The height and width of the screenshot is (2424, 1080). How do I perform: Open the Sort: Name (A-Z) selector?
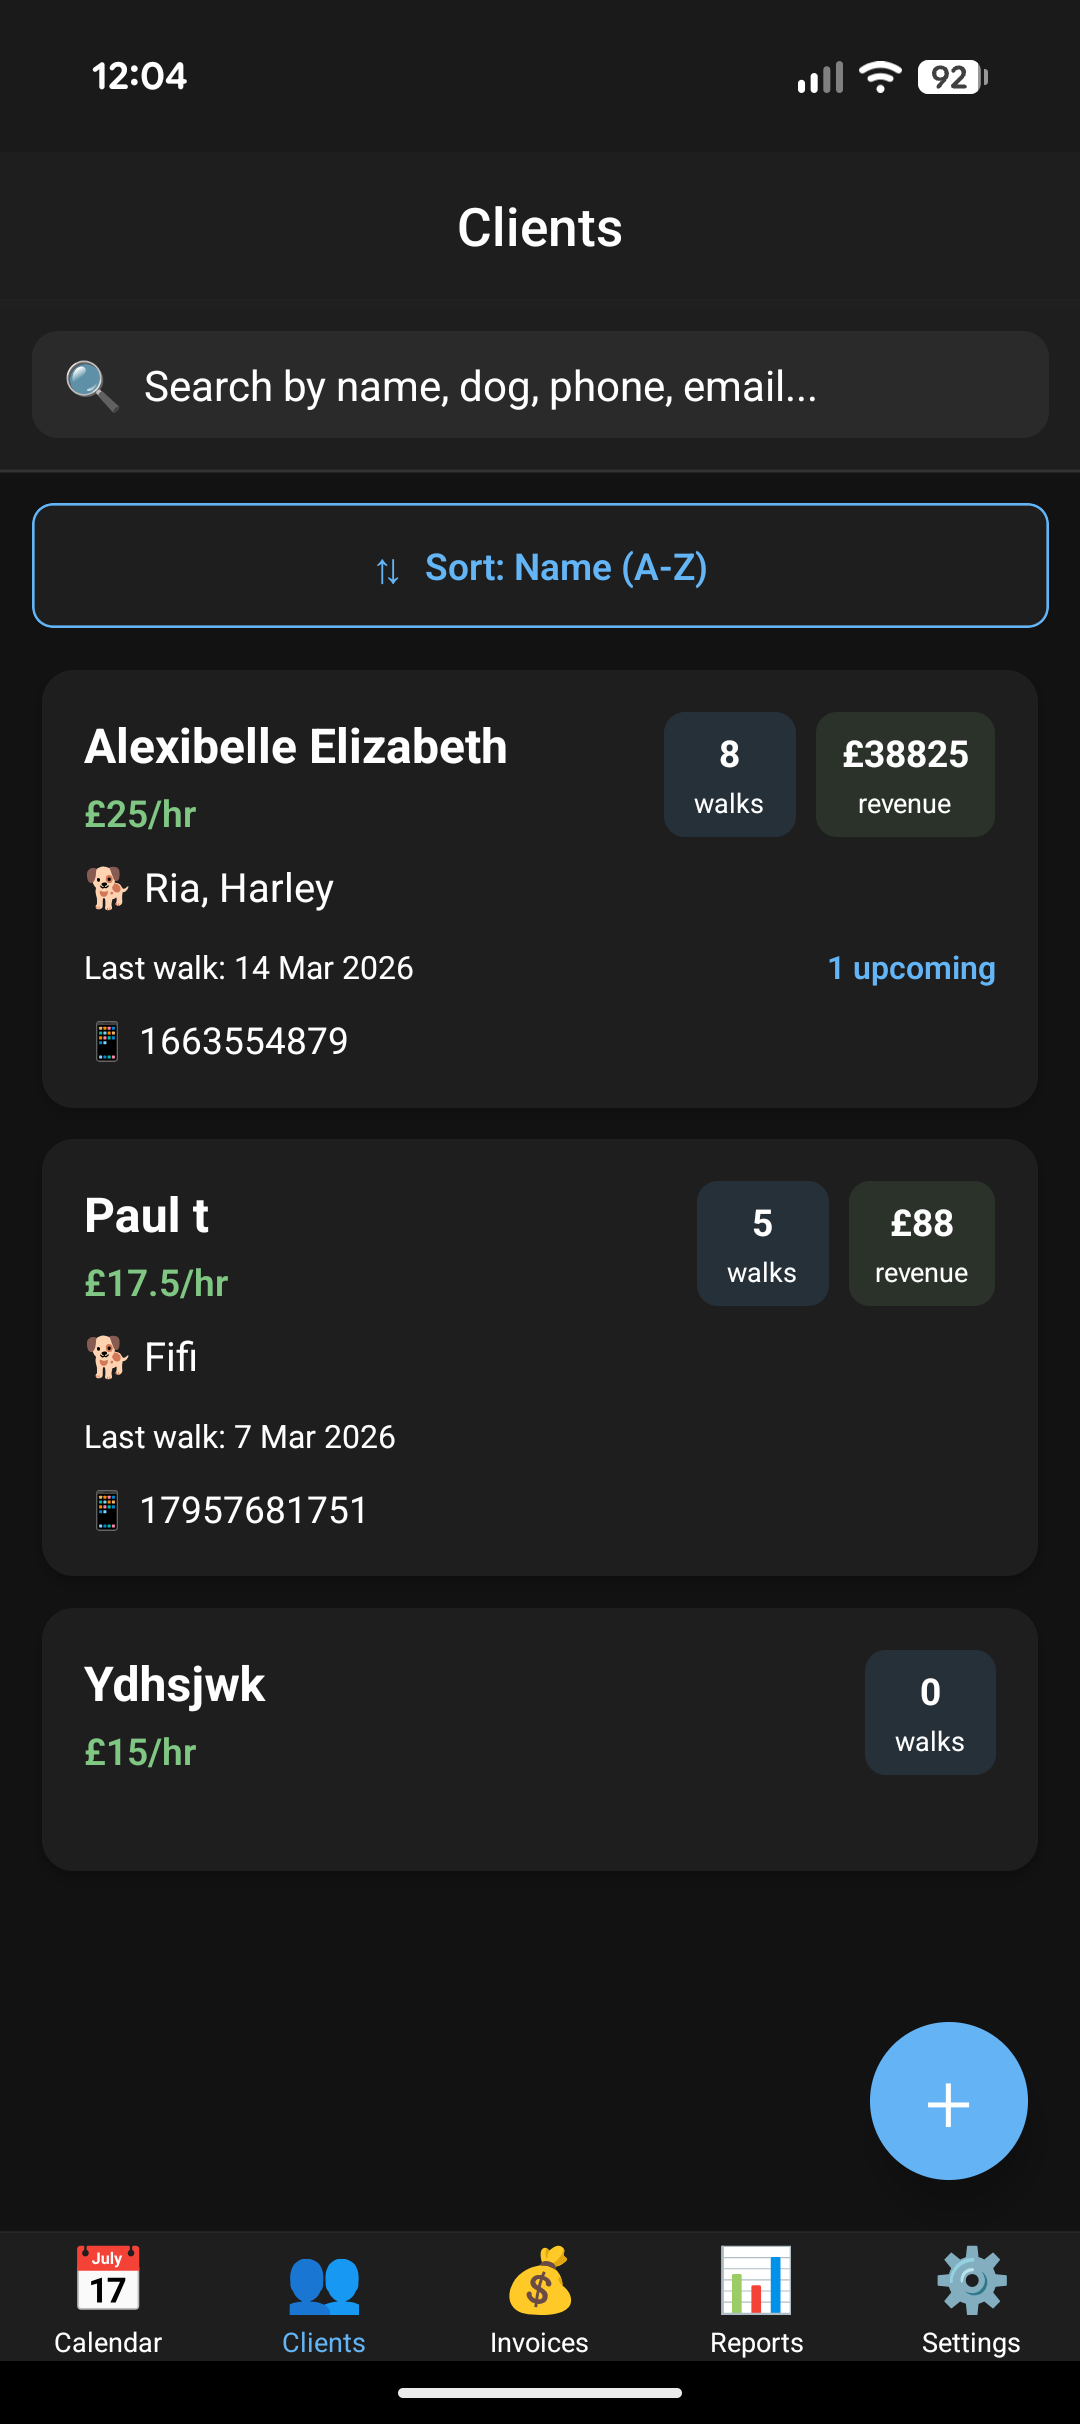[540, 566]
